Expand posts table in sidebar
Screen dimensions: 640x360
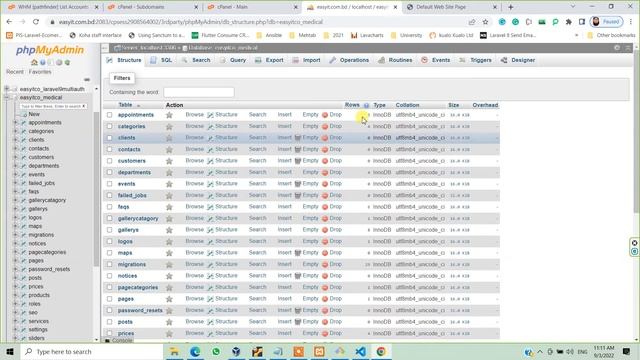(16, 278)
